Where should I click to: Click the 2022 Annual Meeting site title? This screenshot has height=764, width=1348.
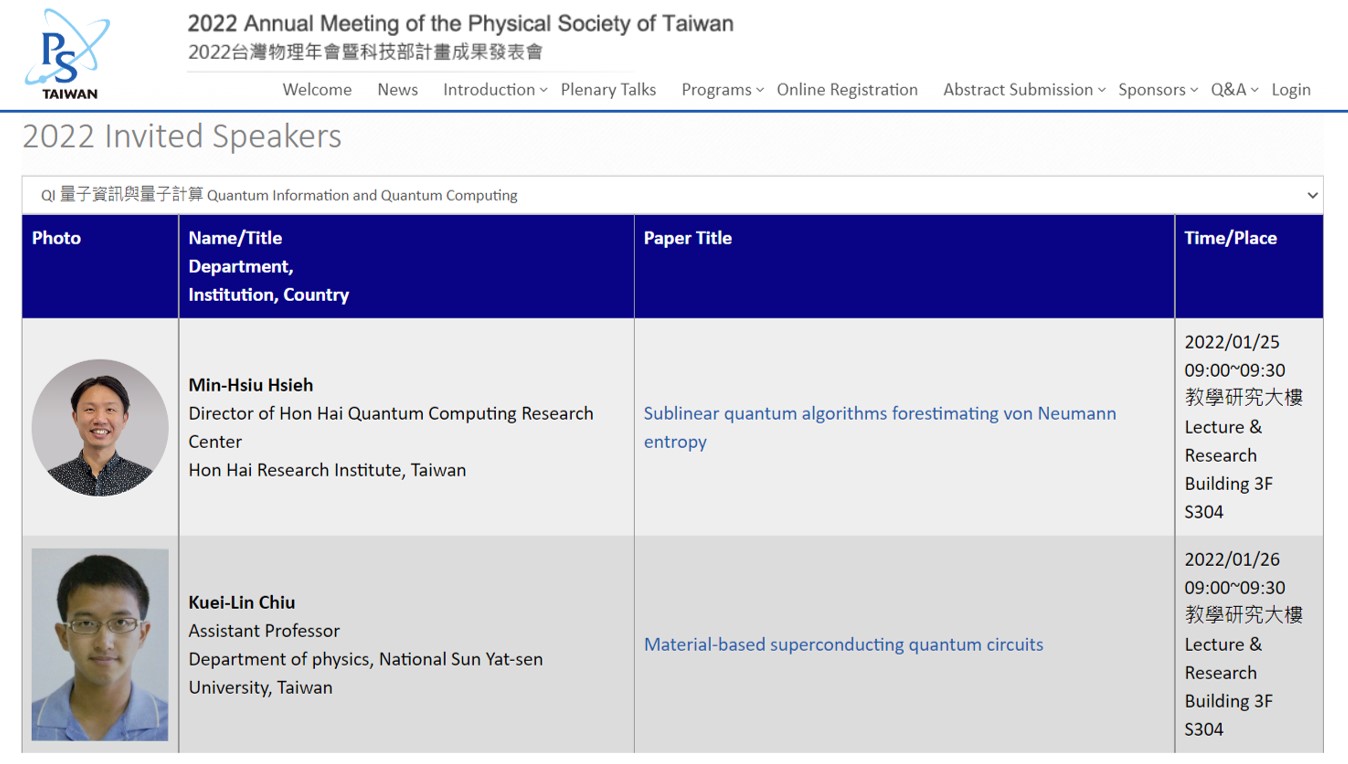coord(460,24)
